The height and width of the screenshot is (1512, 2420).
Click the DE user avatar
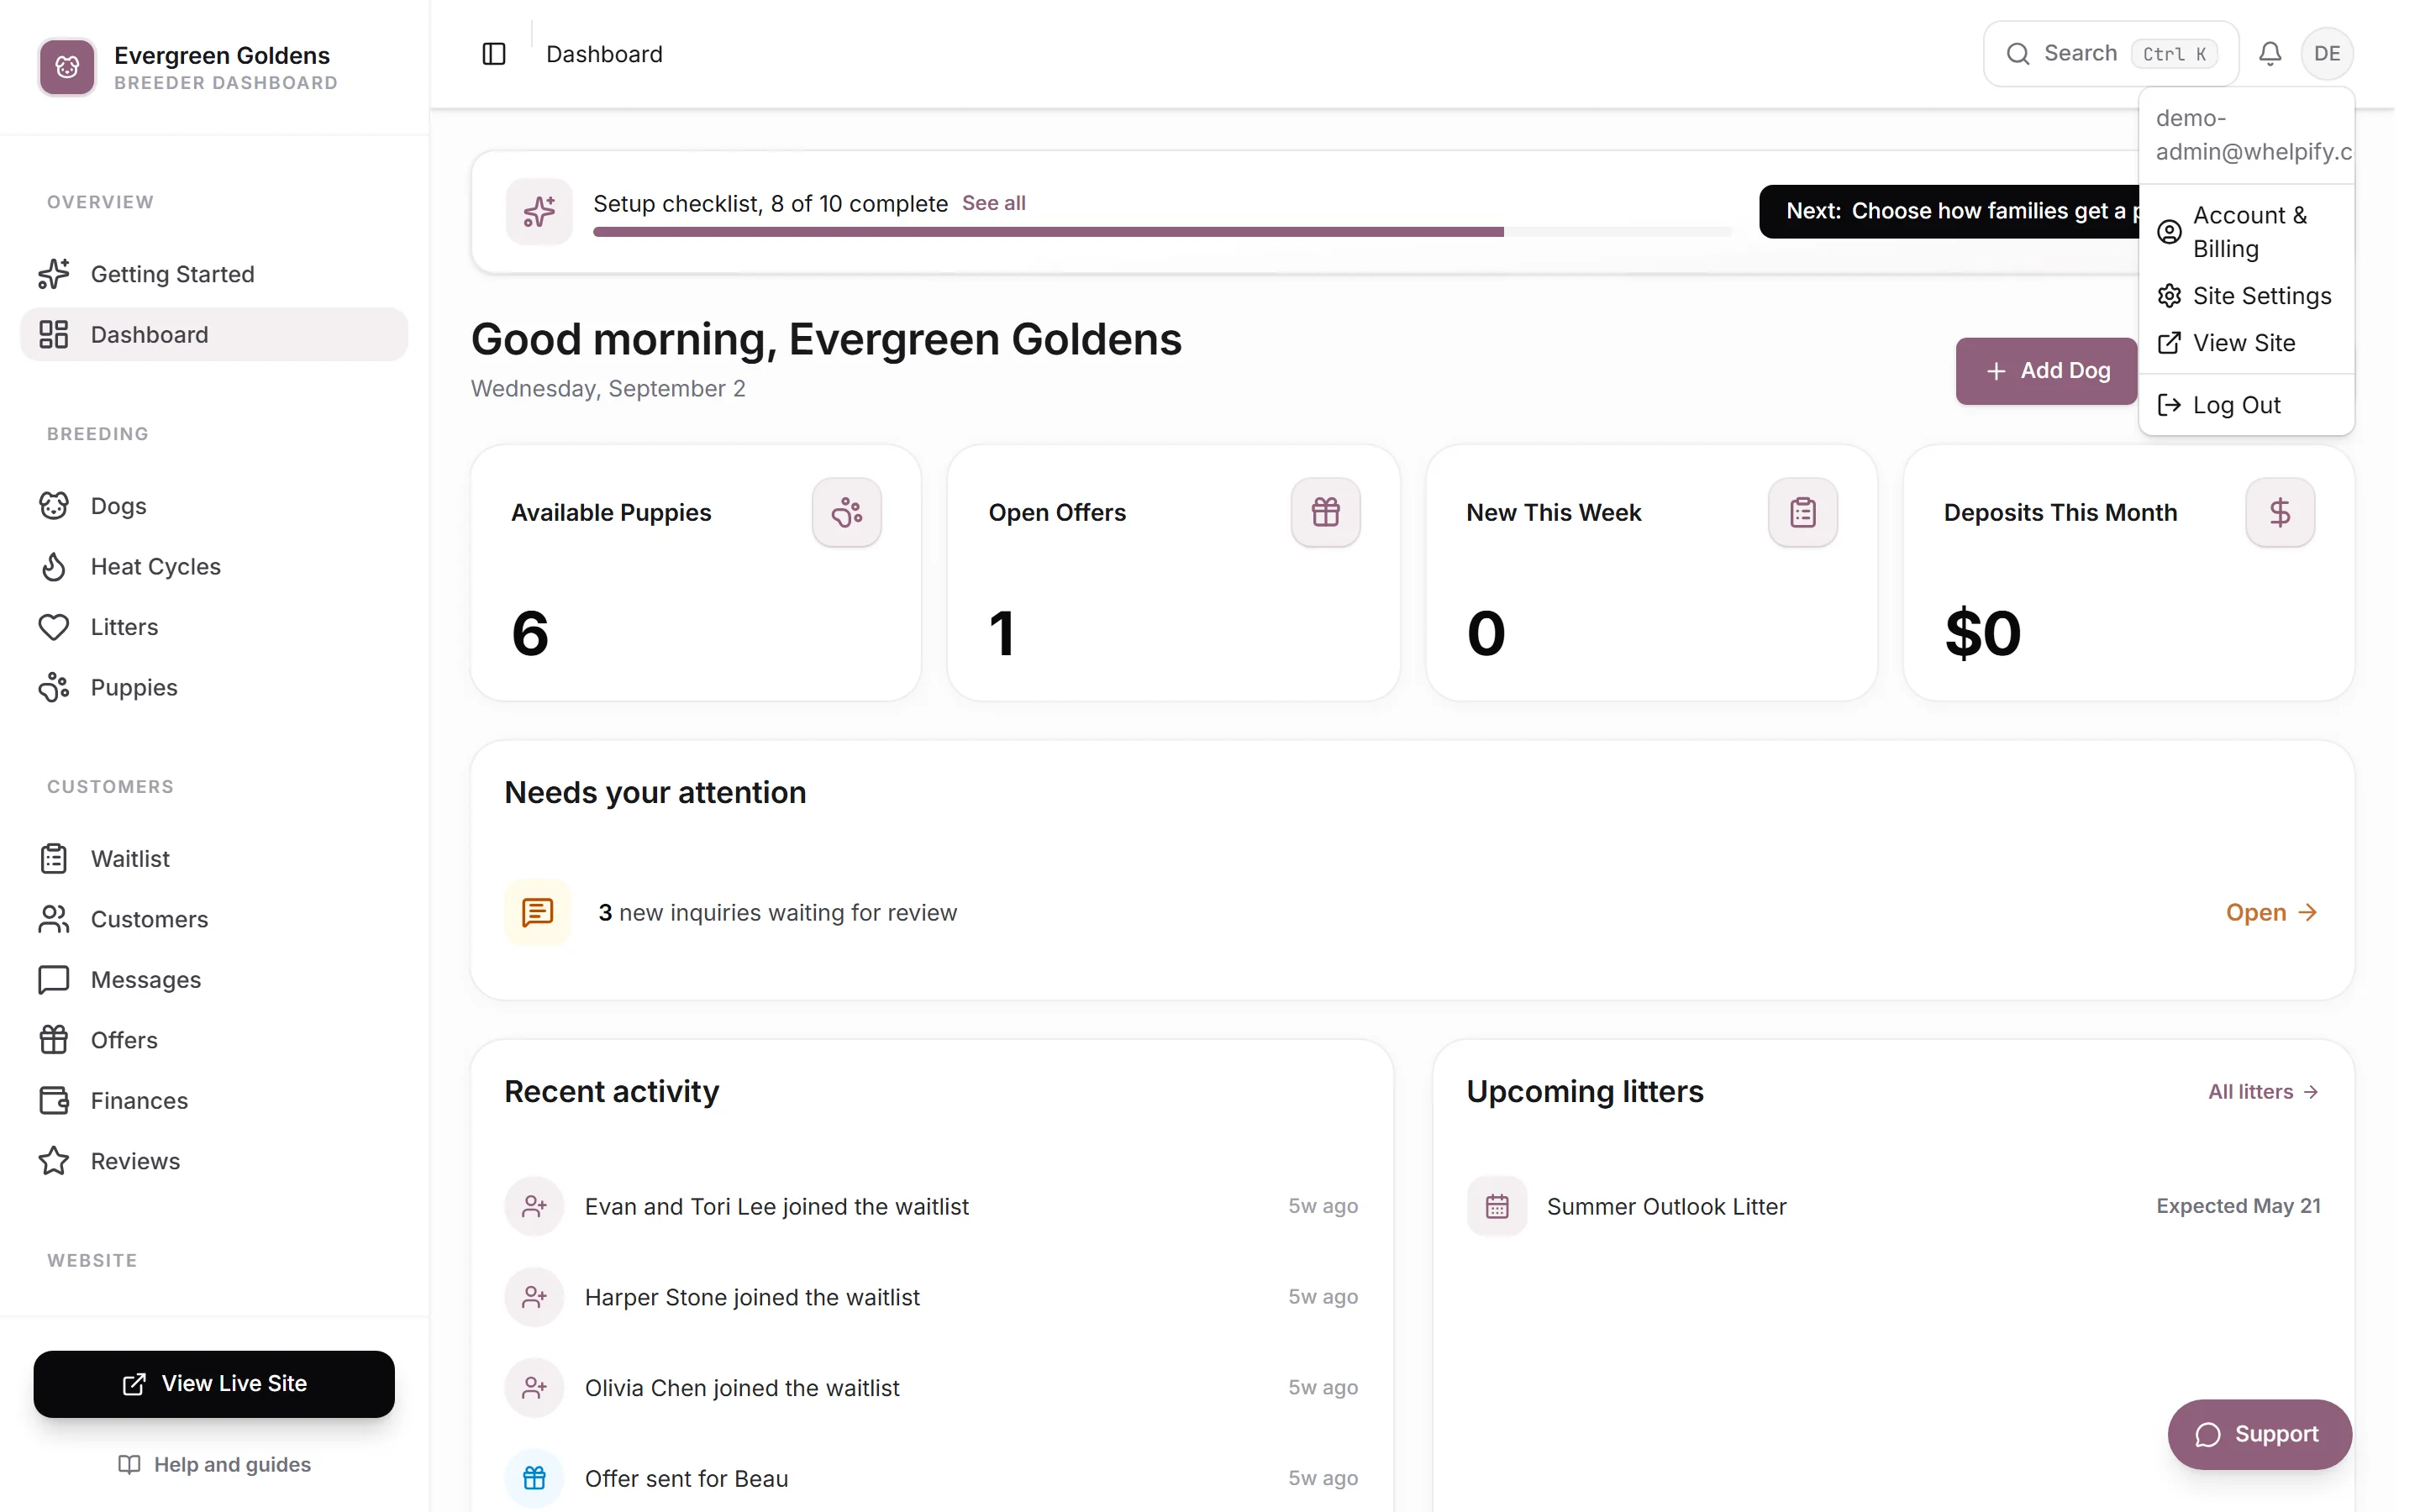(x=2327, y=54)
